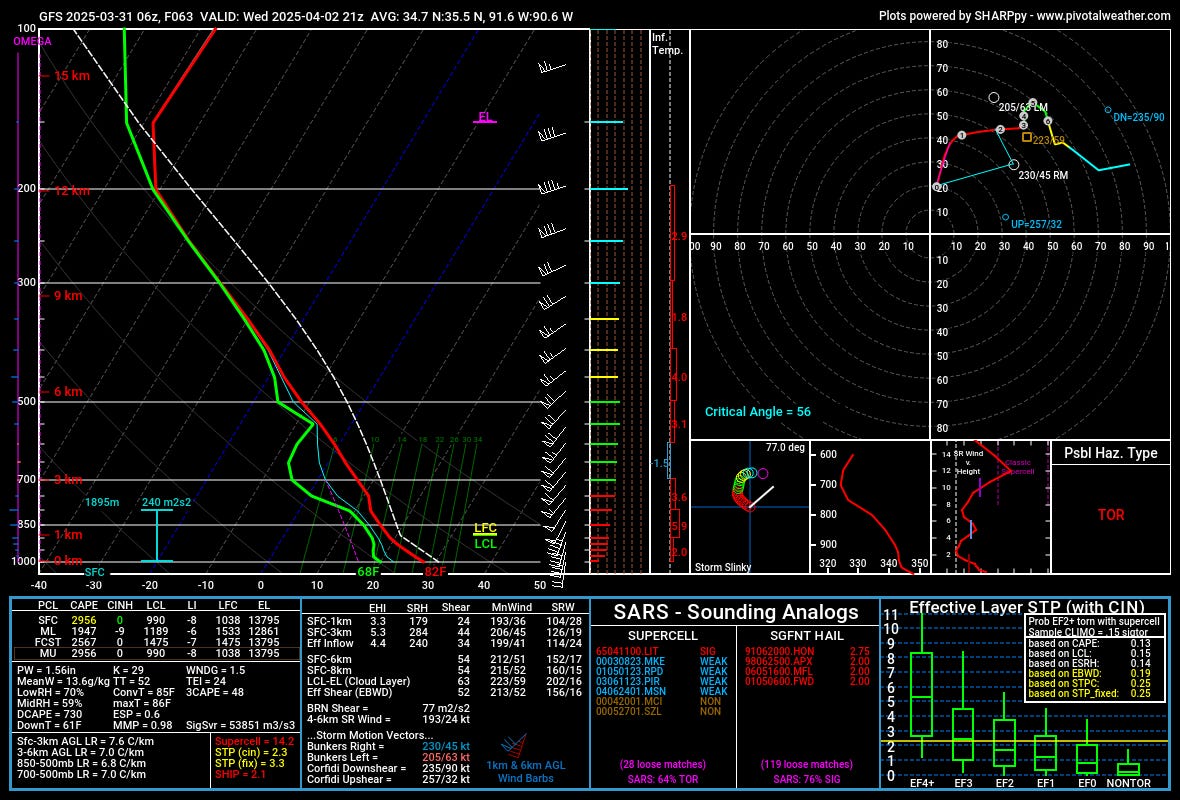Click the red 15 km height label
Screen dimensions: 1180x800
[x=71, y=75]
